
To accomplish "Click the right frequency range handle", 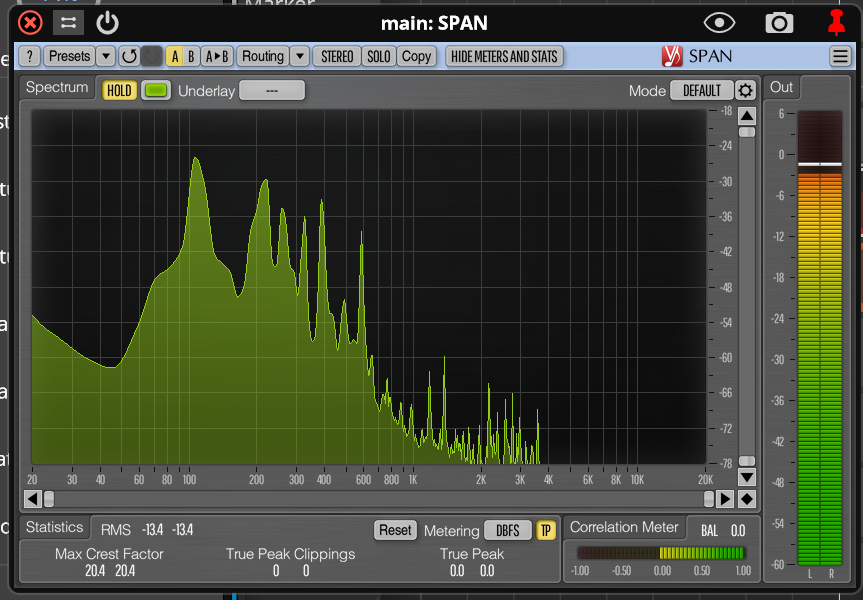I will (709, 499).
